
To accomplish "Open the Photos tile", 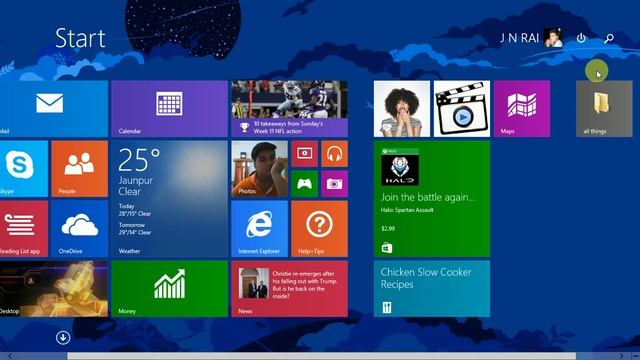I will click(x=260, y=169).
